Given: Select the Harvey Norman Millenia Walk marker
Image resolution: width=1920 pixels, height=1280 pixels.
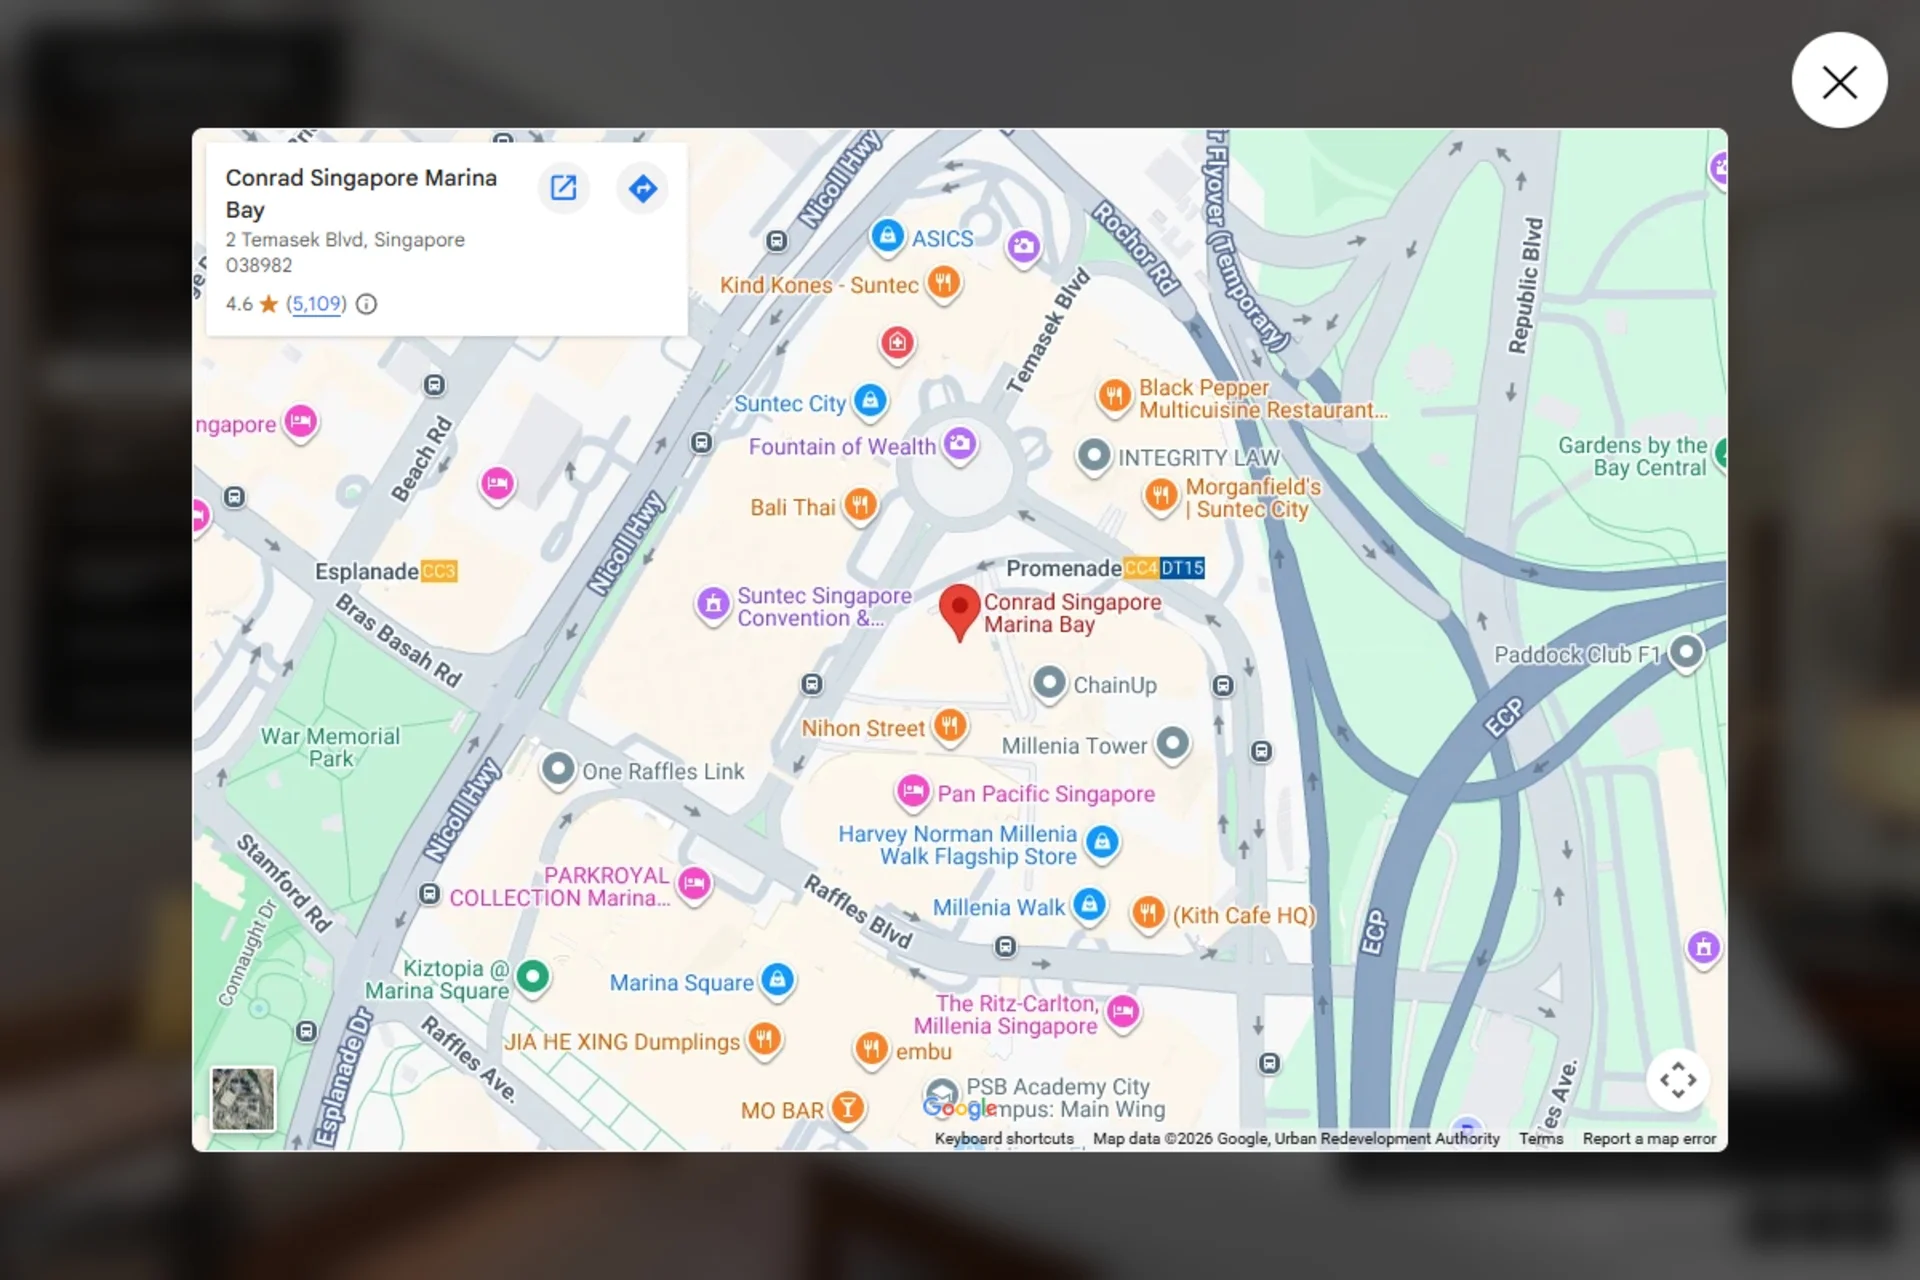Looking at the screenshot, I should pyautogui.click(x=1102, y=842).
